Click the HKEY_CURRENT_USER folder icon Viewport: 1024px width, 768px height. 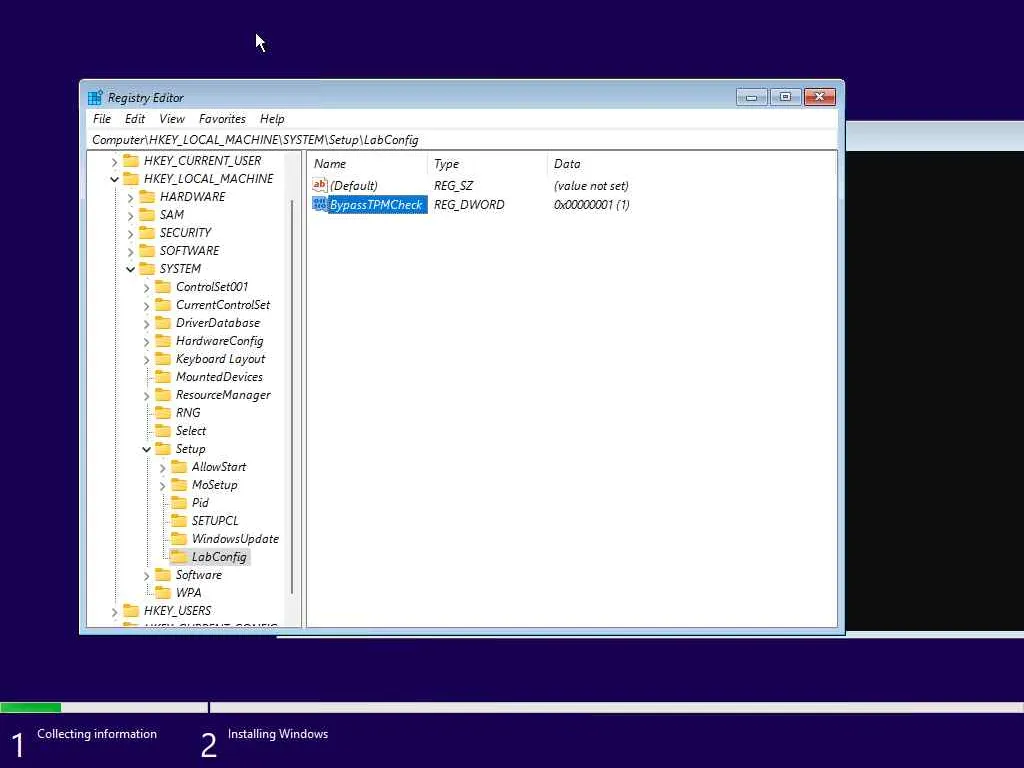pyautogui.click(x=131, y=161)
